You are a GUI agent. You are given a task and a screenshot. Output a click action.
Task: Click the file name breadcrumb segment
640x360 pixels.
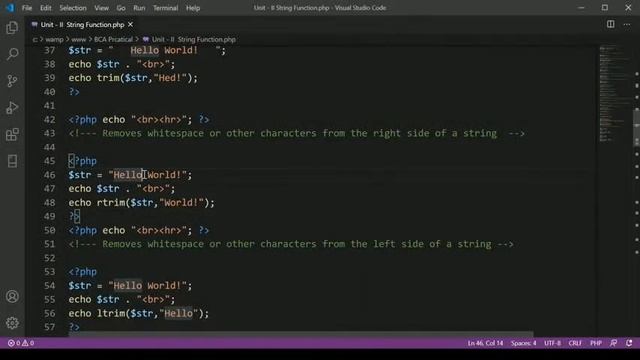193,40
